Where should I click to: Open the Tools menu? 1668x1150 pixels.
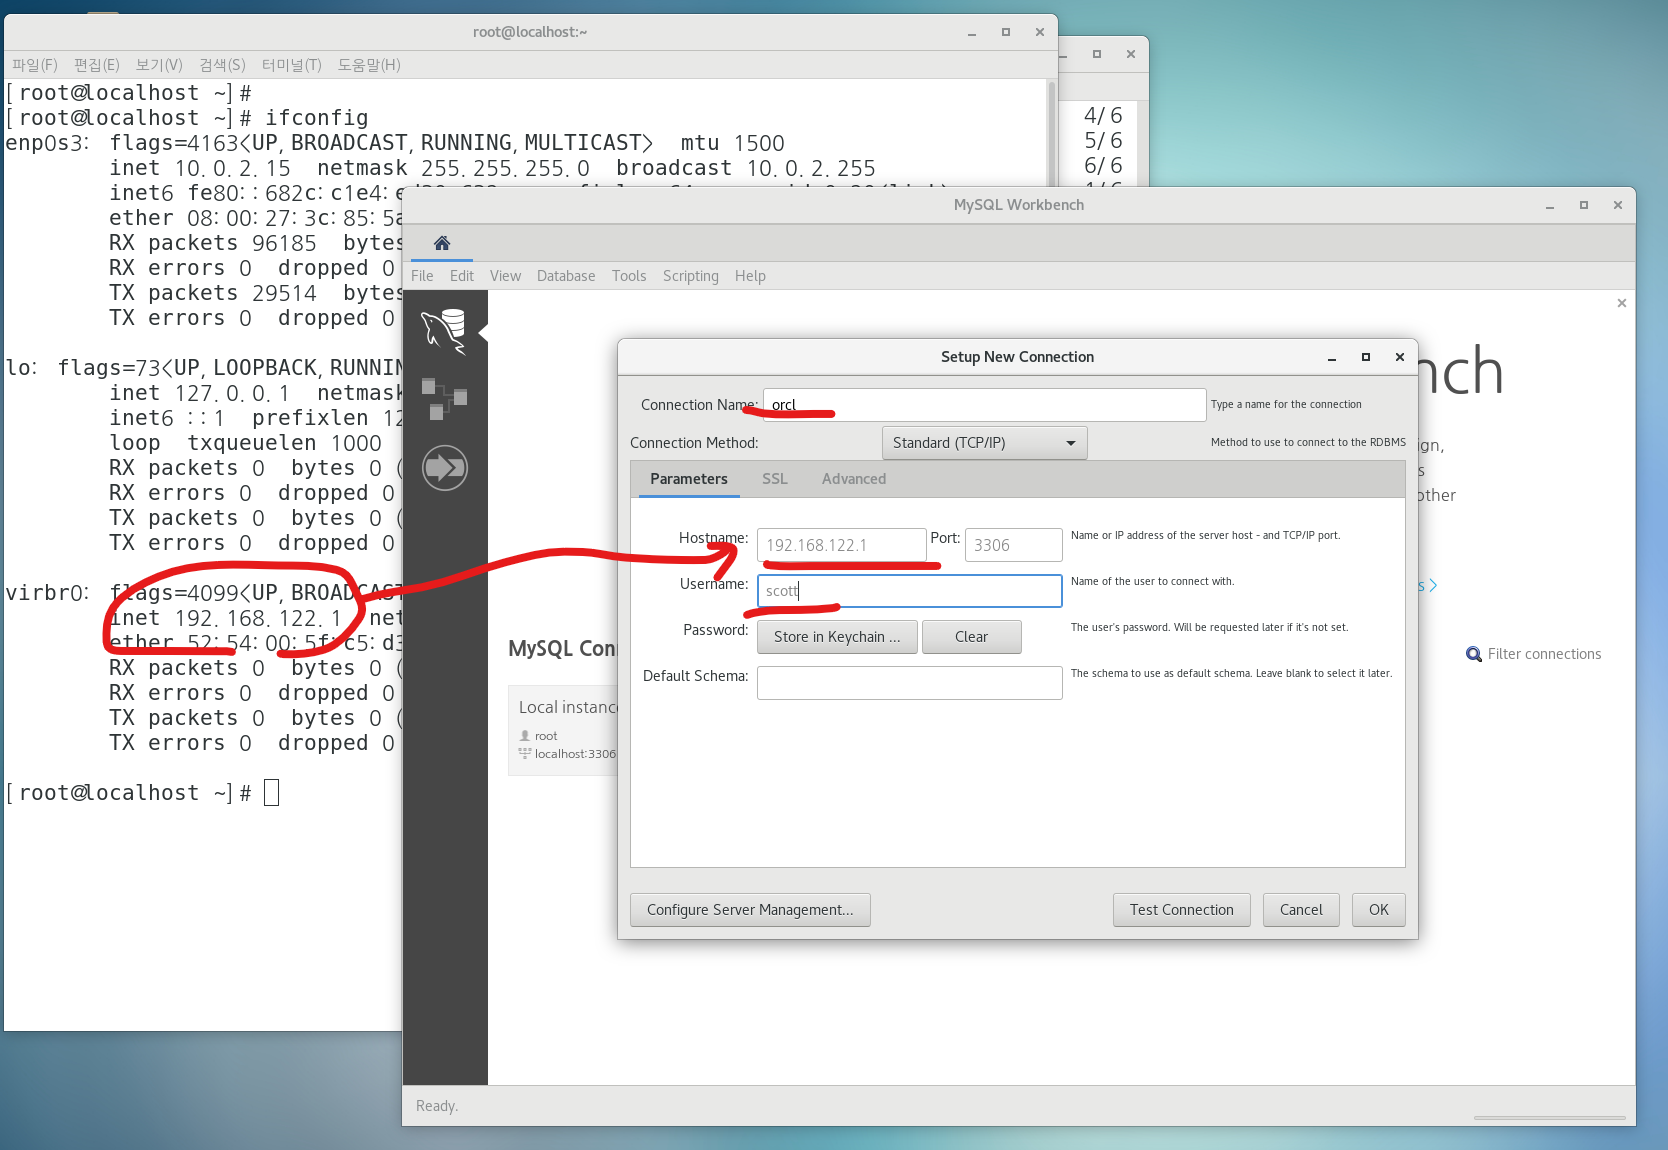point(629,276)
